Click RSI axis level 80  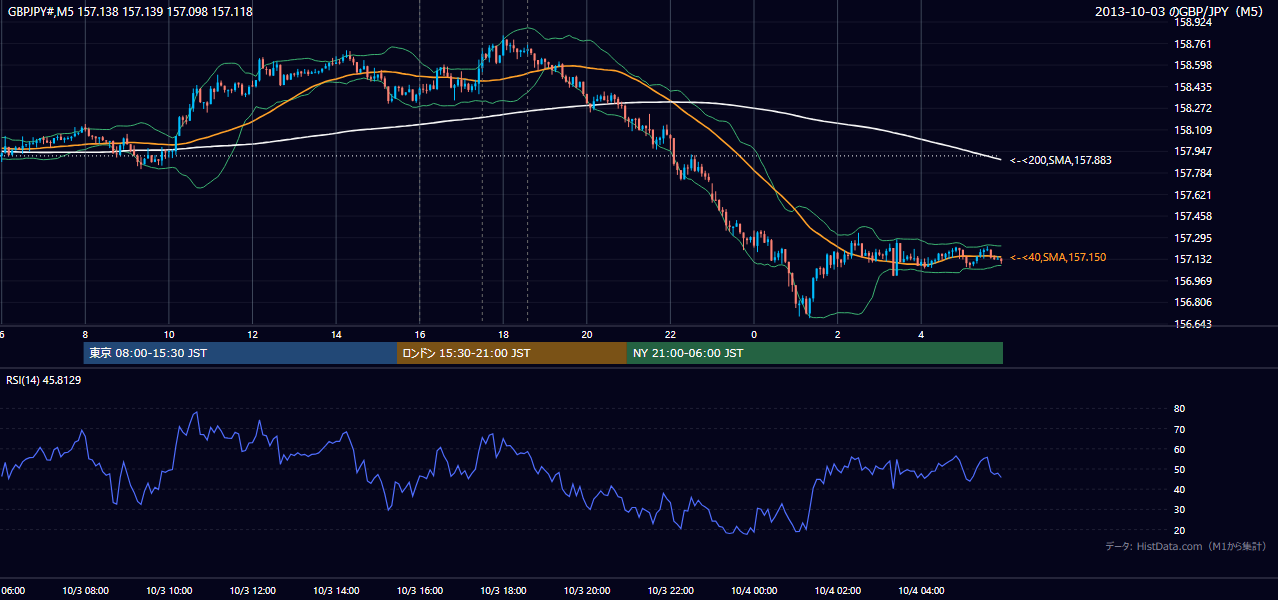tap(1180, 409)
